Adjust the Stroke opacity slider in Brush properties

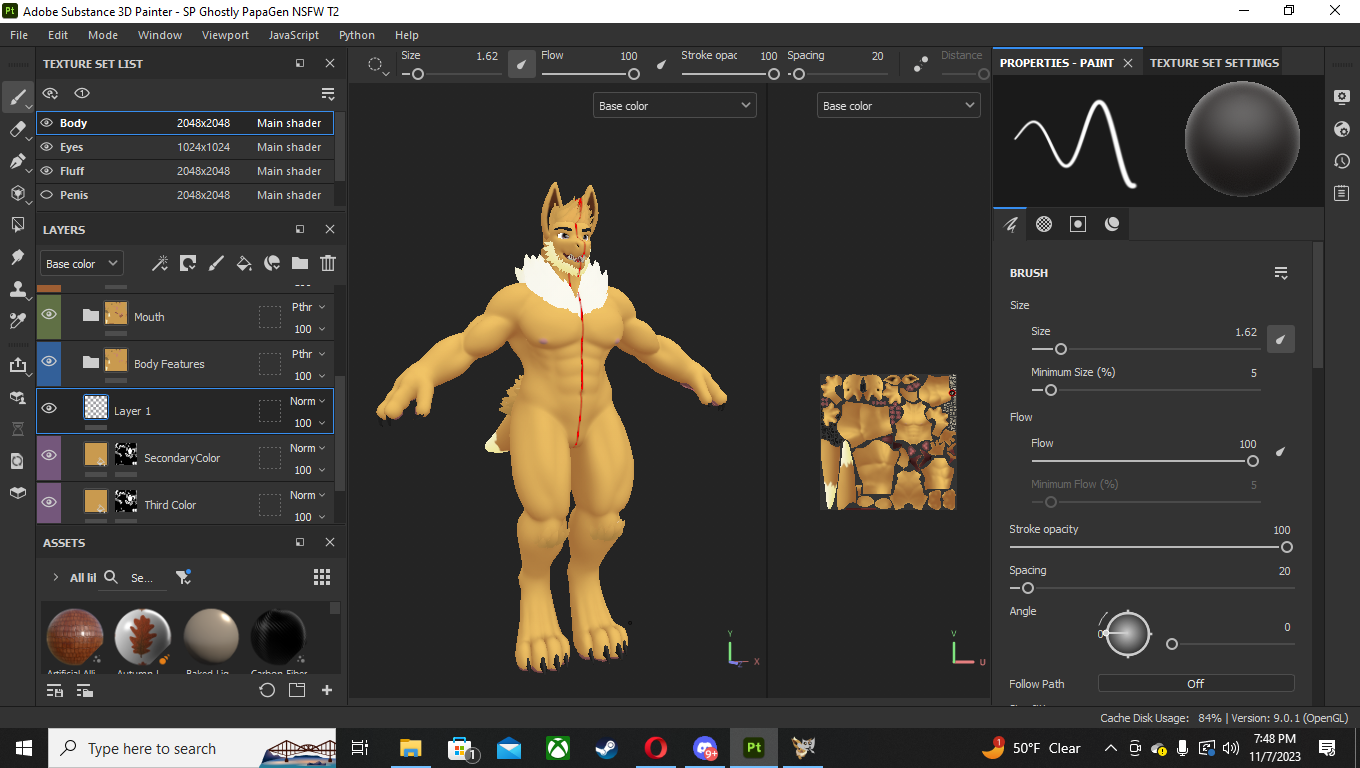pos(1286,547)
